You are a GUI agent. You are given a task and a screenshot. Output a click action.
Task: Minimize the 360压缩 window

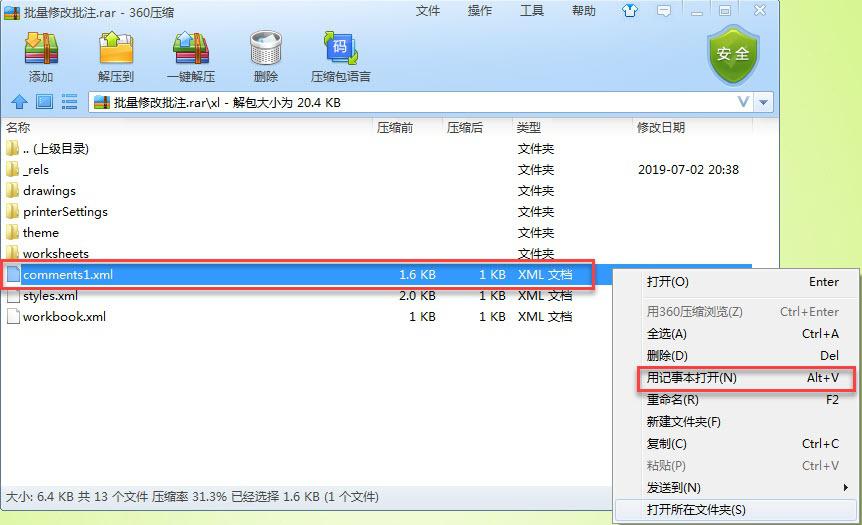click(697, 10)
